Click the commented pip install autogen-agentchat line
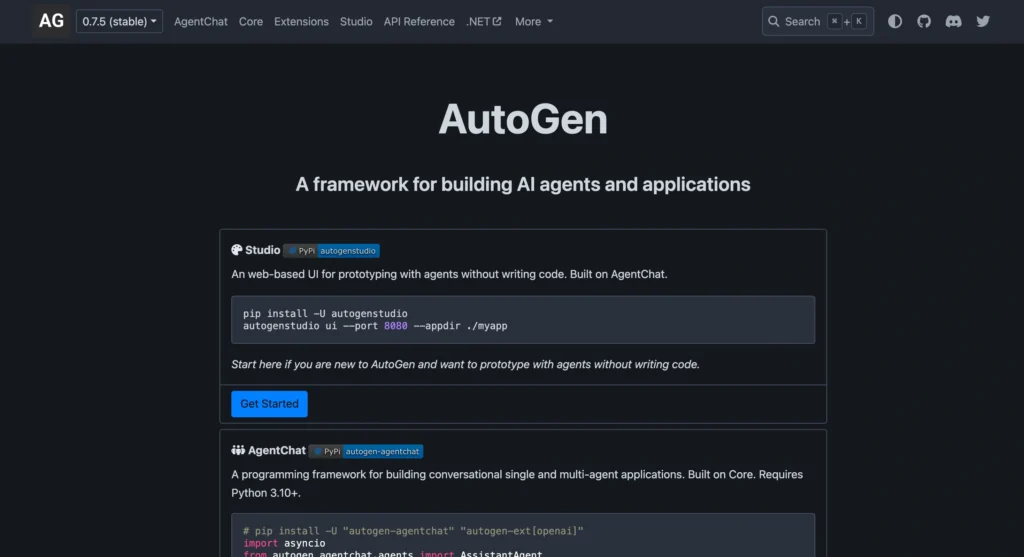This screenshot has height=557, width=1024. (413, 531)
